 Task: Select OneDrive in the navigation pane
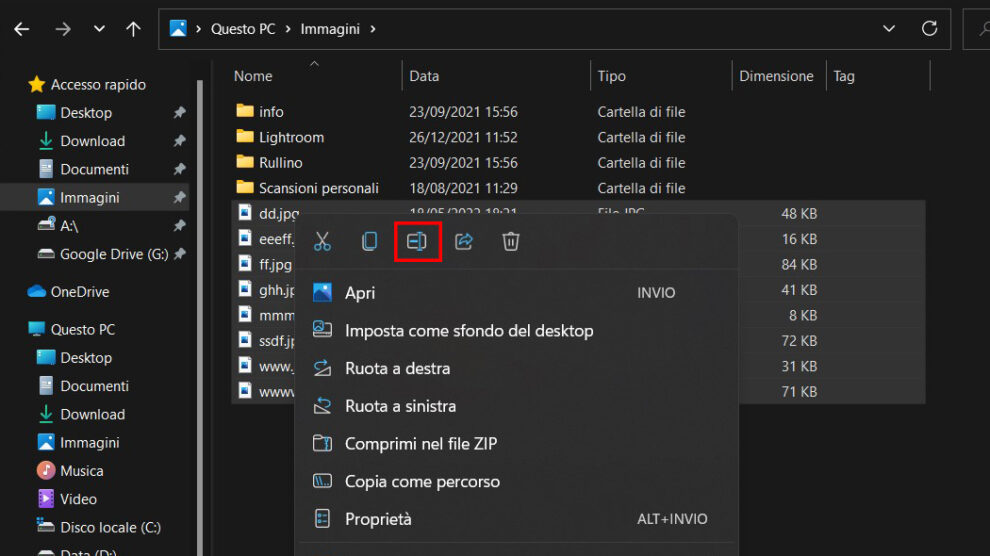click(79, 292)
